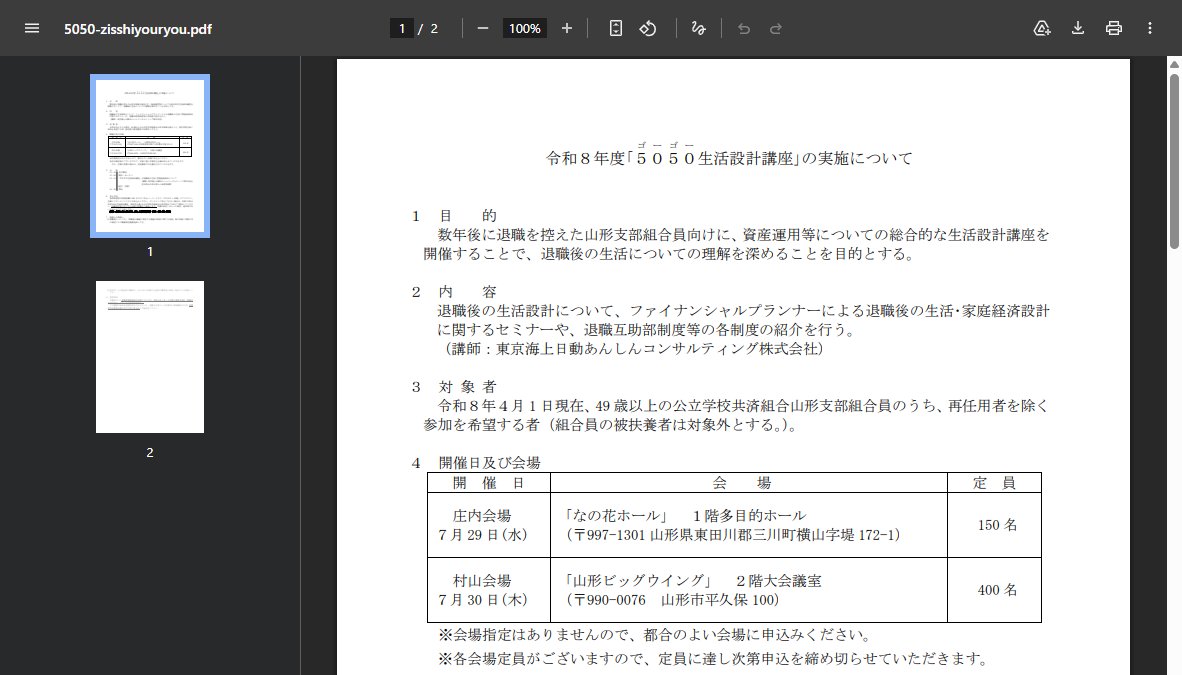Click the fit to page icon
The image size is (1182, 675).
[616, 29]
